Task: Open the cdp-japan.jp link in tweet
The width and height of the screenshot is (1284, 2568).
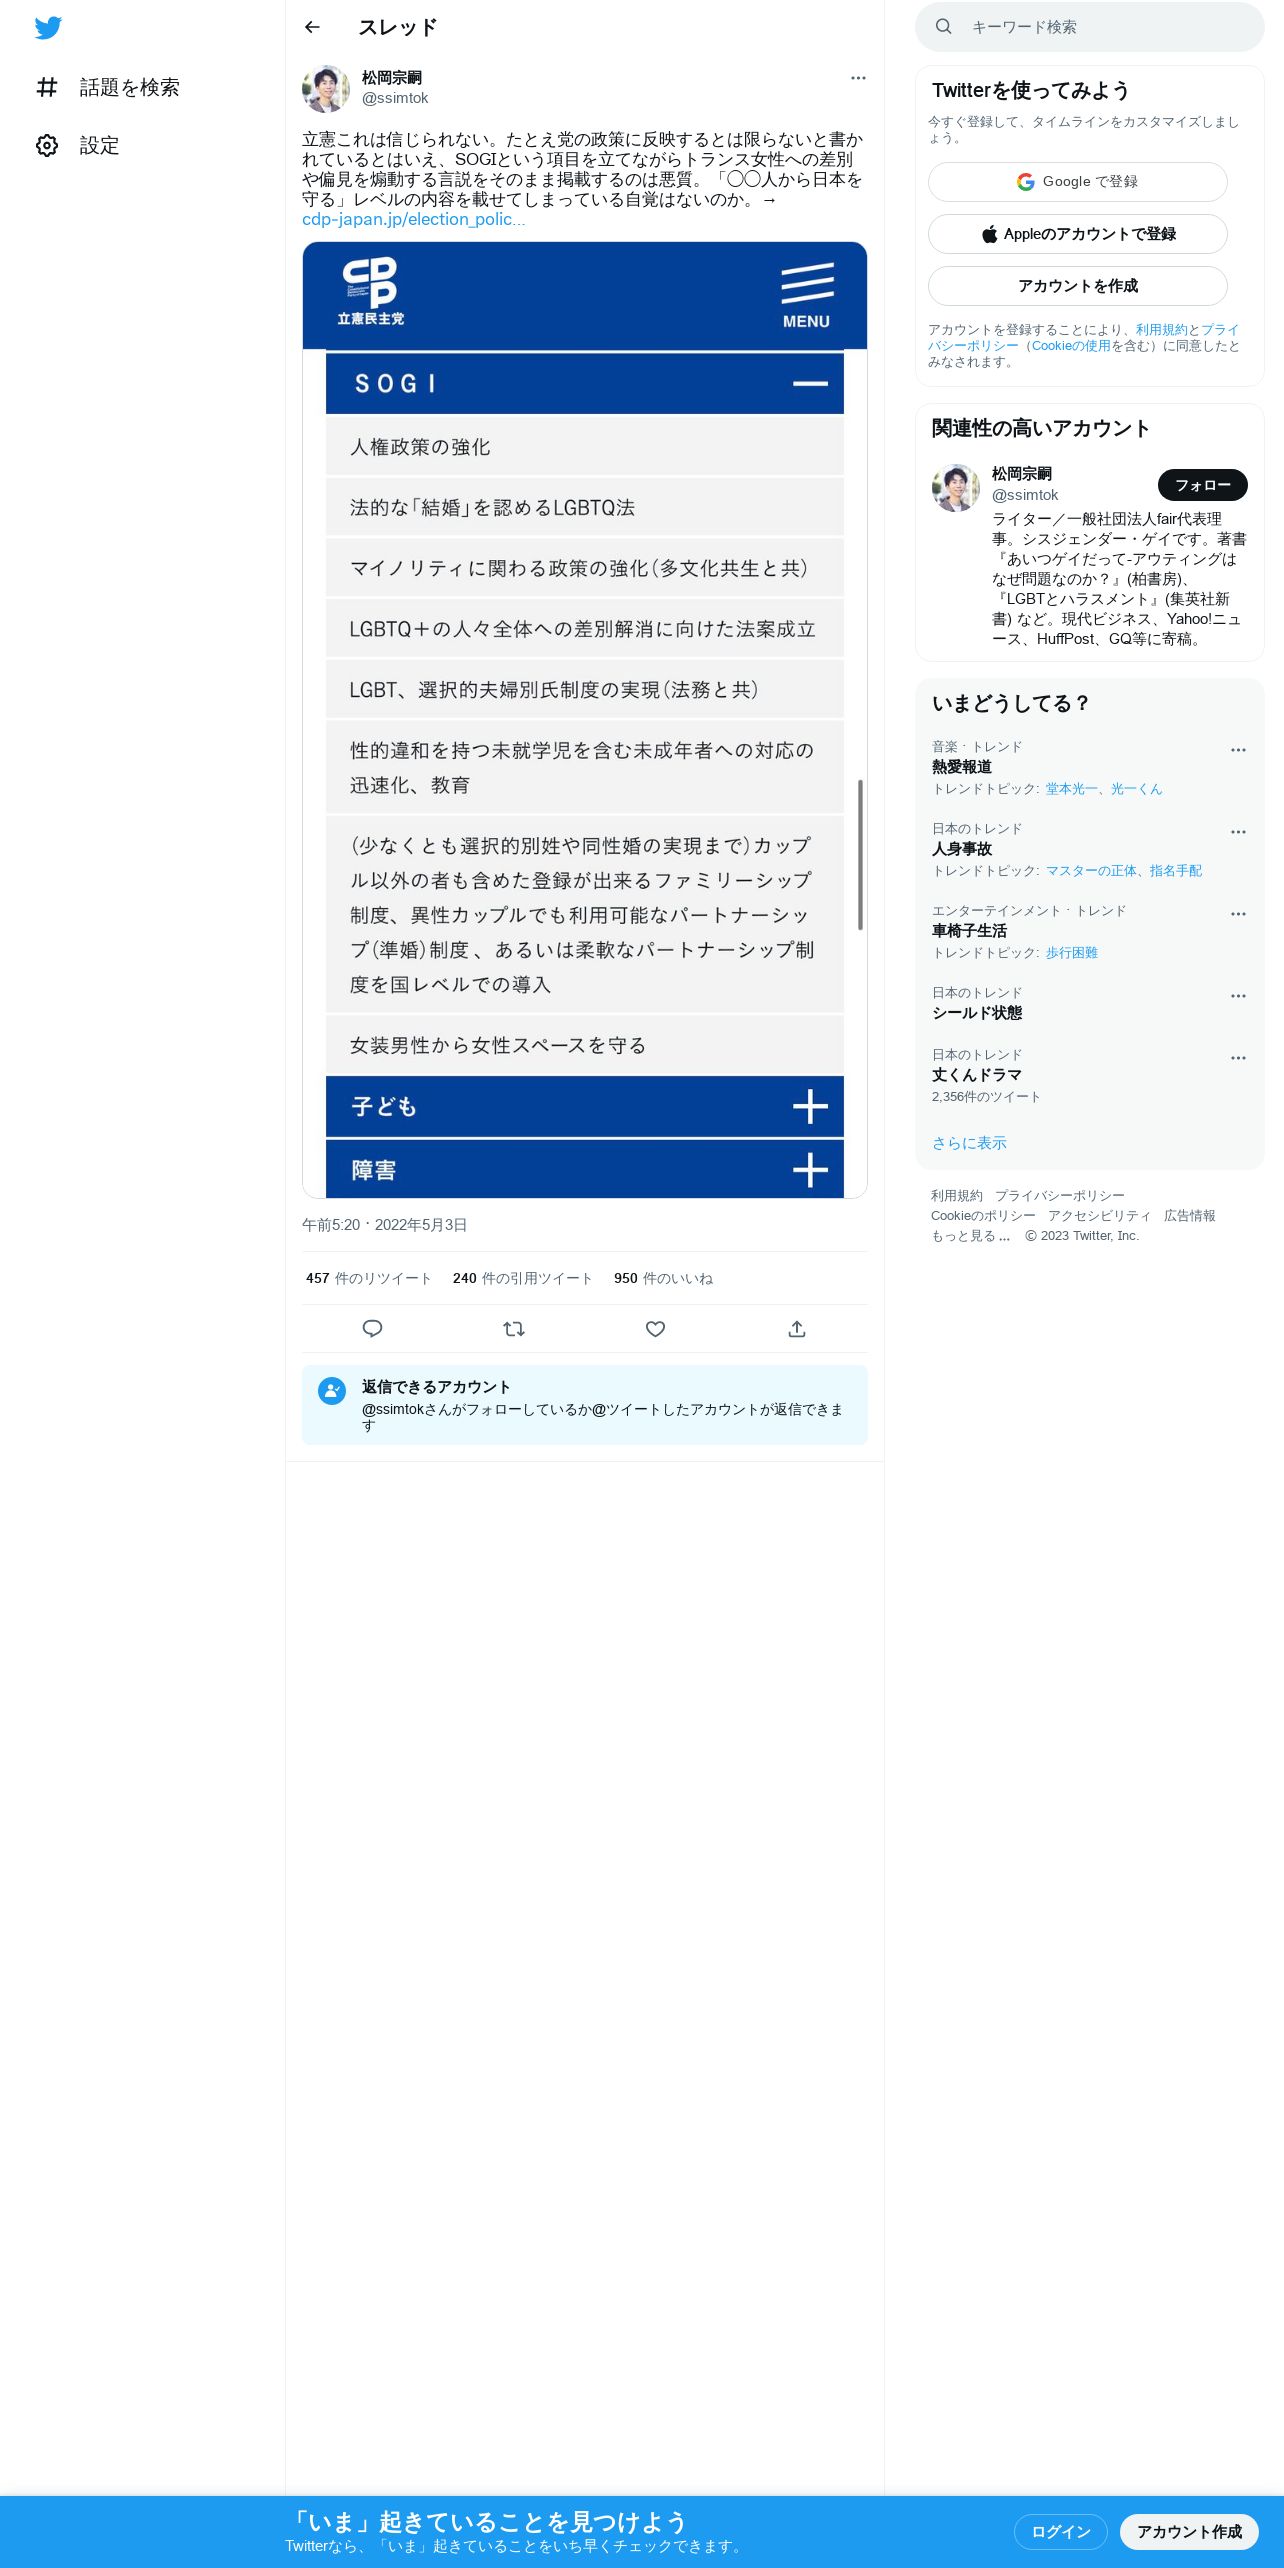Action: [413, 219]
